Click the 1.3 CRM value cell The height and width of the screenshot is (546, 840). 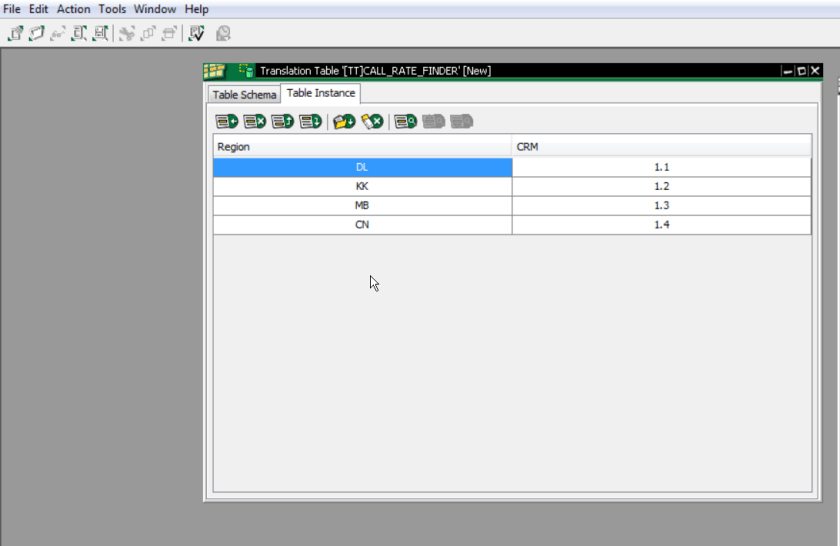coord(662,206)
